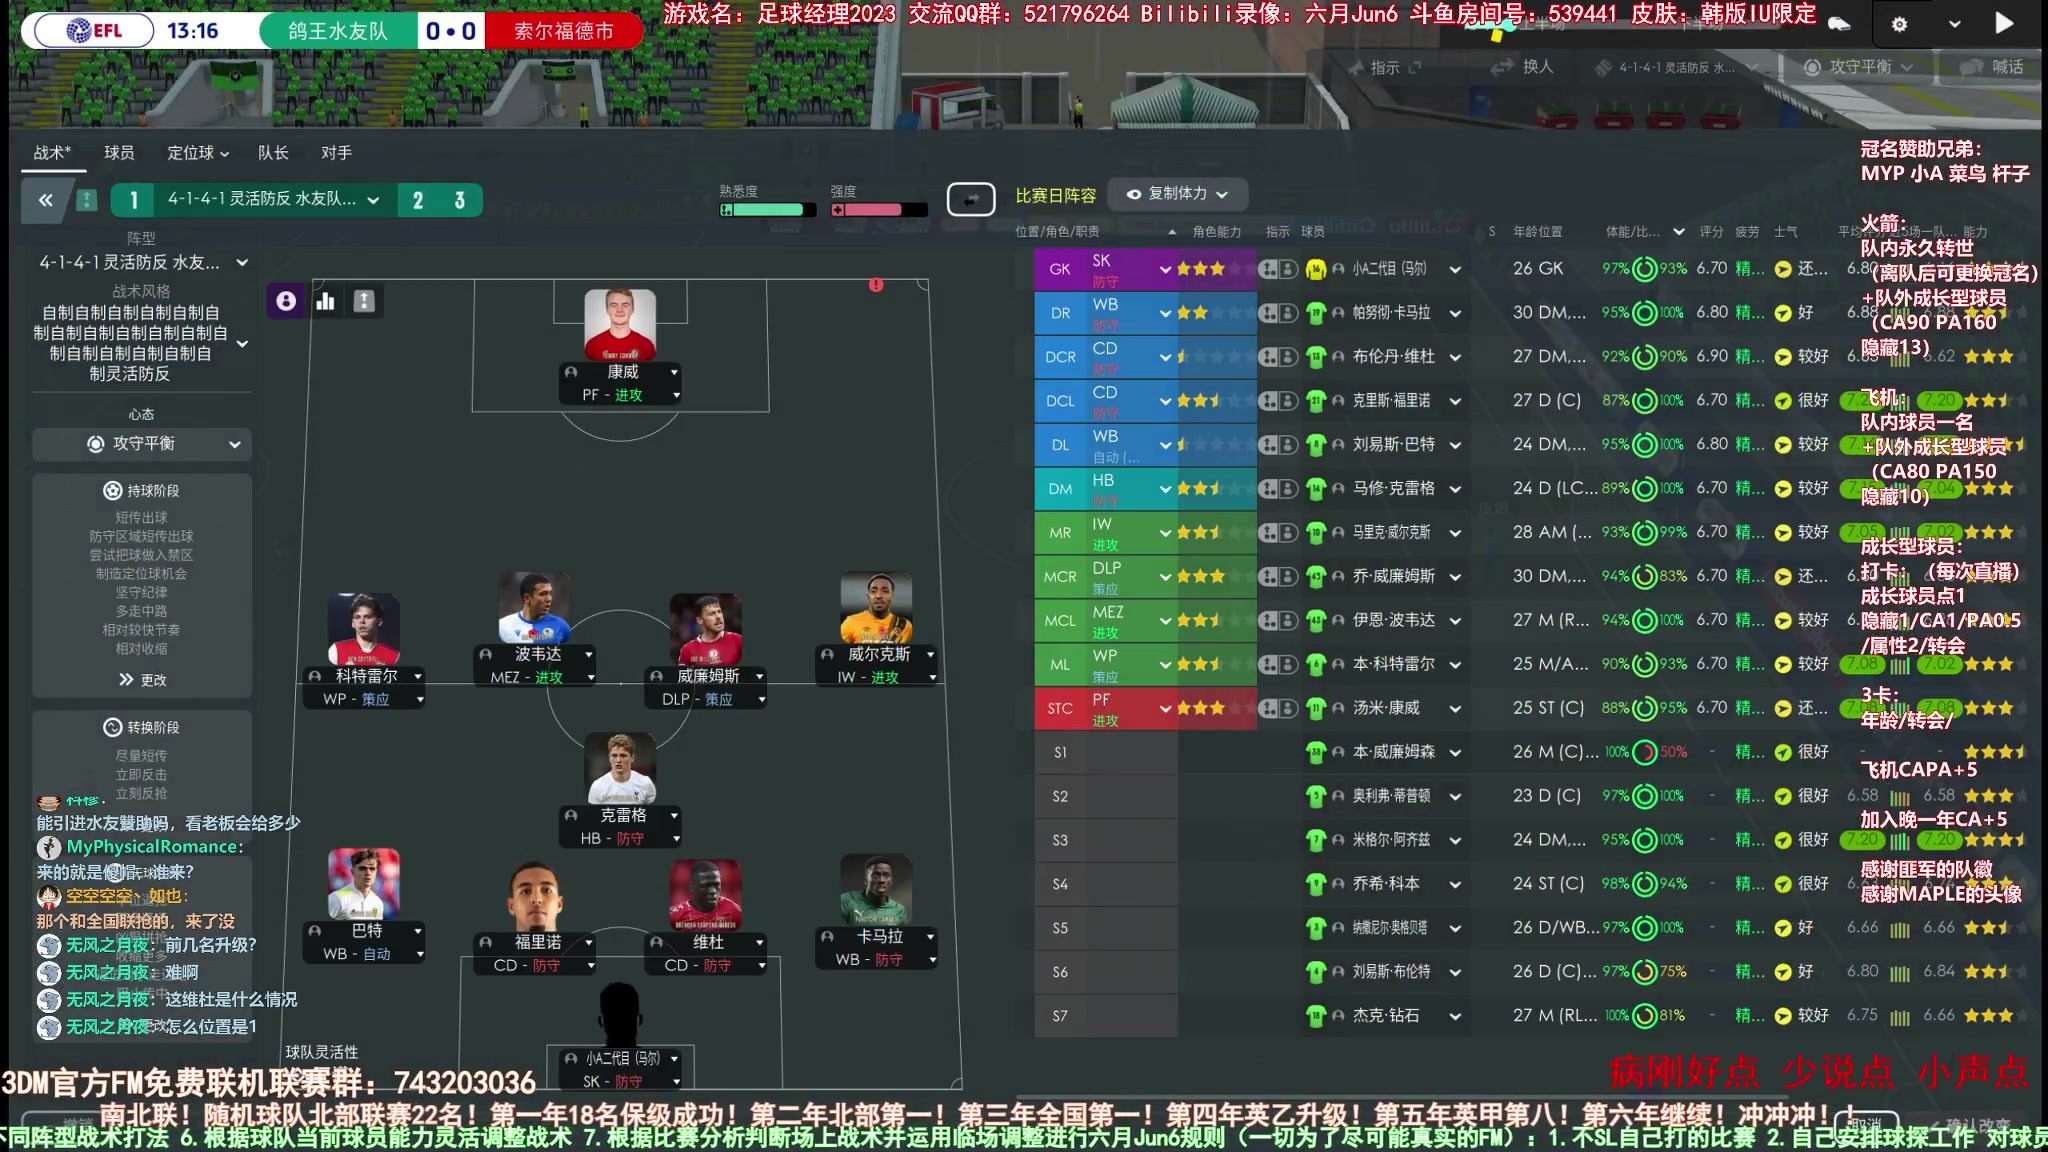2048x1152 pixels.
Task: Click the 转换阶段 transition icon
Action: (112, 727)
